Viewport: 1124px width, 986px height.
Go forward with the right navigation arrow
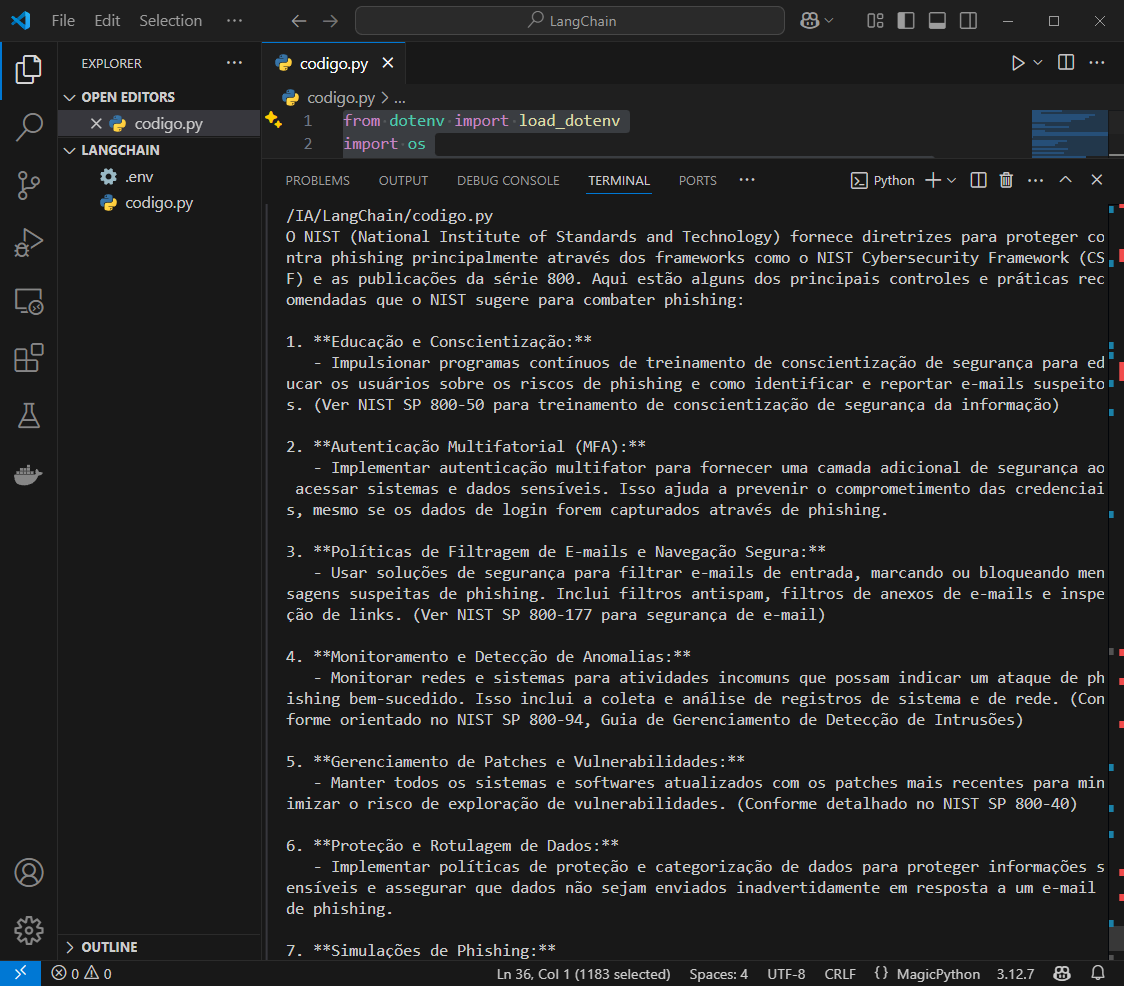tap(330, 21)
